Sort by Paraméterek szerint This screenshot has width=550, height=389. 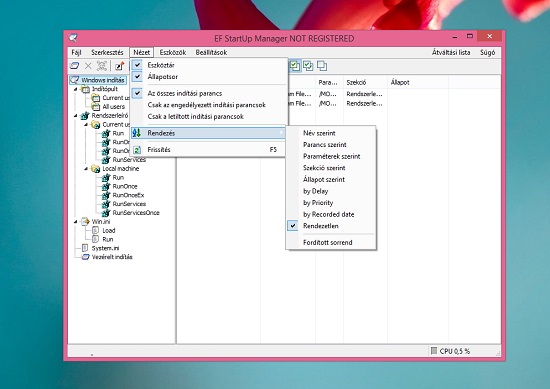tap(331, 156)
